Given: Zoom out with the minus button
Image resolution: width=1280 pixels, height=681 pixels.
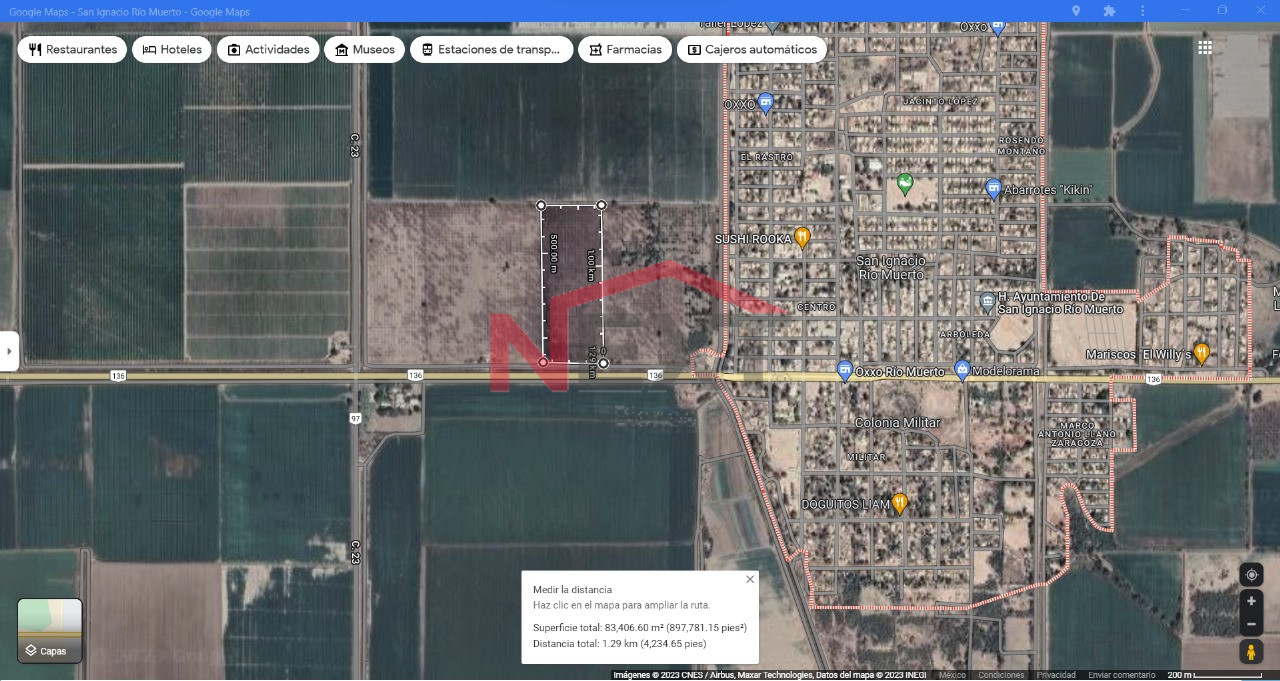Looking at the screenshot, I should [1251, 624].
